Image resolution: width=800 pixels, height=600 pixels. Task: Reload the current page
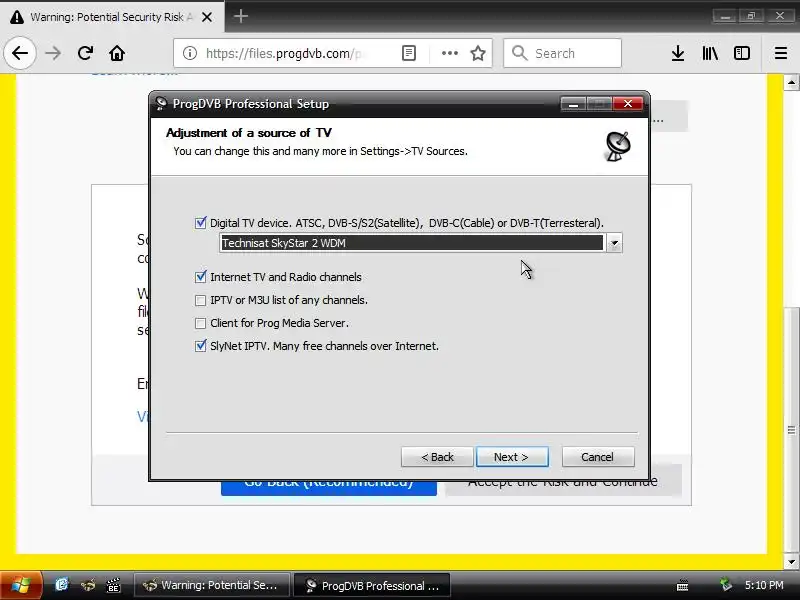click(x=85, y=53)
